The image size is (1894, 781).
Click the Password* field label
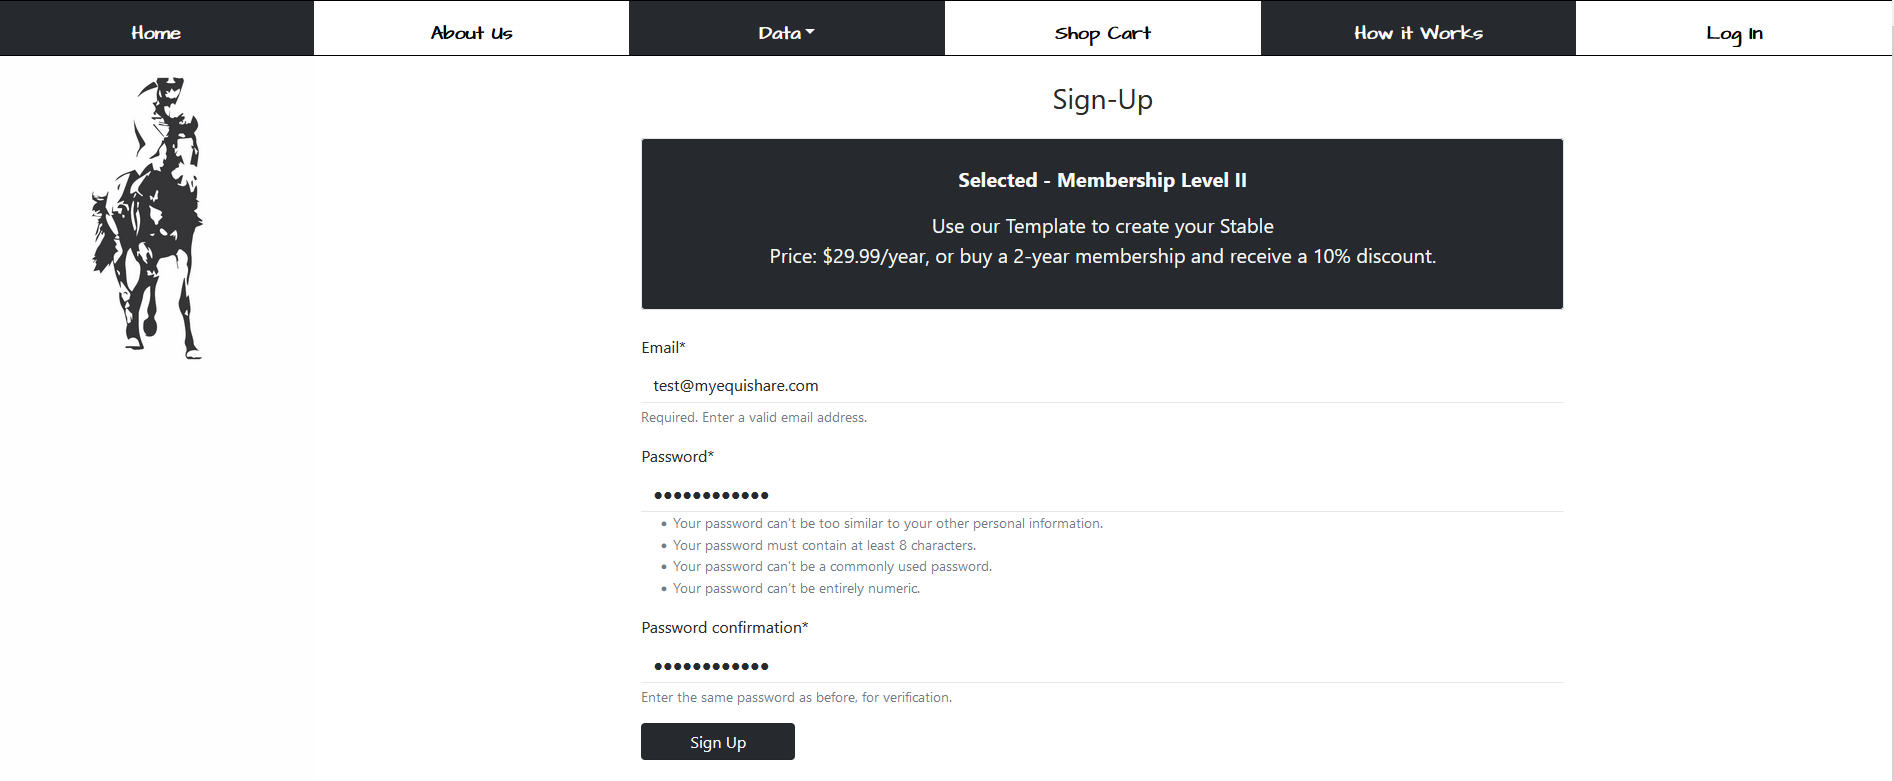(677, 457)
